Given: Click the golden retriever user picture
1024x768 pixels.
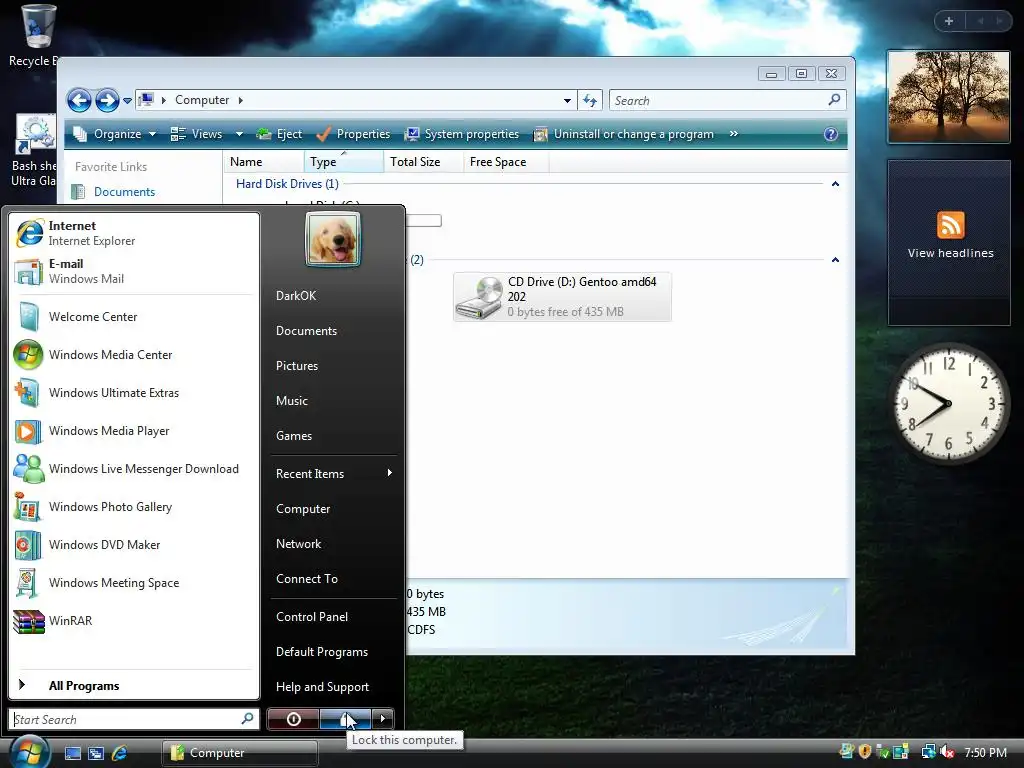Looking at the screenshot, I should point(332,239).
